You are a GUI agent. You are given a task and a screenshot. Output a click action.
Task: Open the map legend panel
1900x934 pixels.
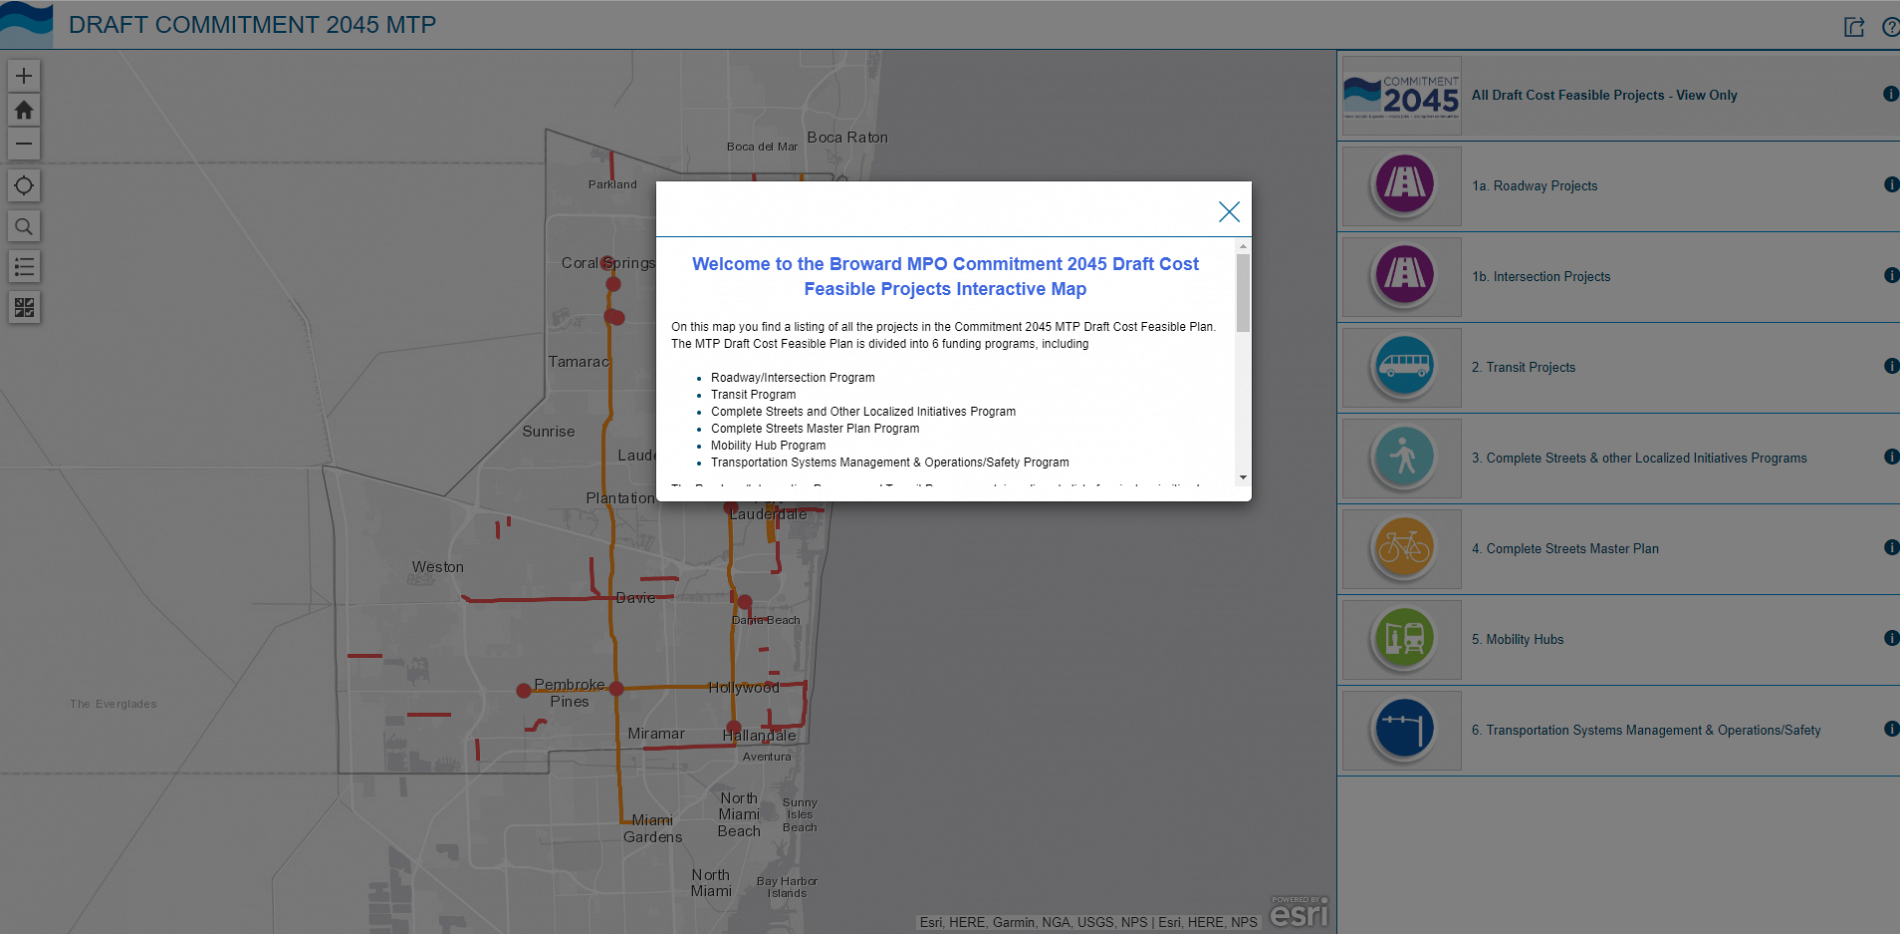point(23,266)
